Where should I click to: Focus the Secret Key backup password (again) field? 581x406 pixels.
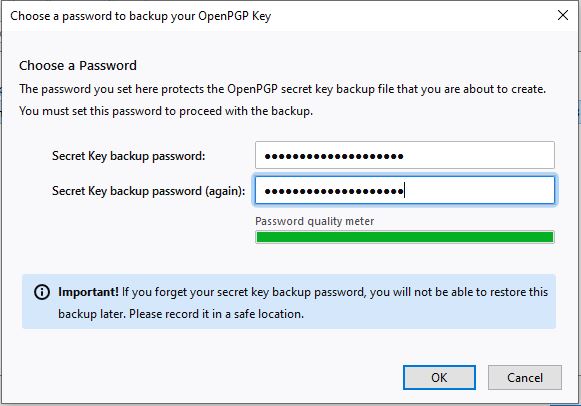click(405, 190)
